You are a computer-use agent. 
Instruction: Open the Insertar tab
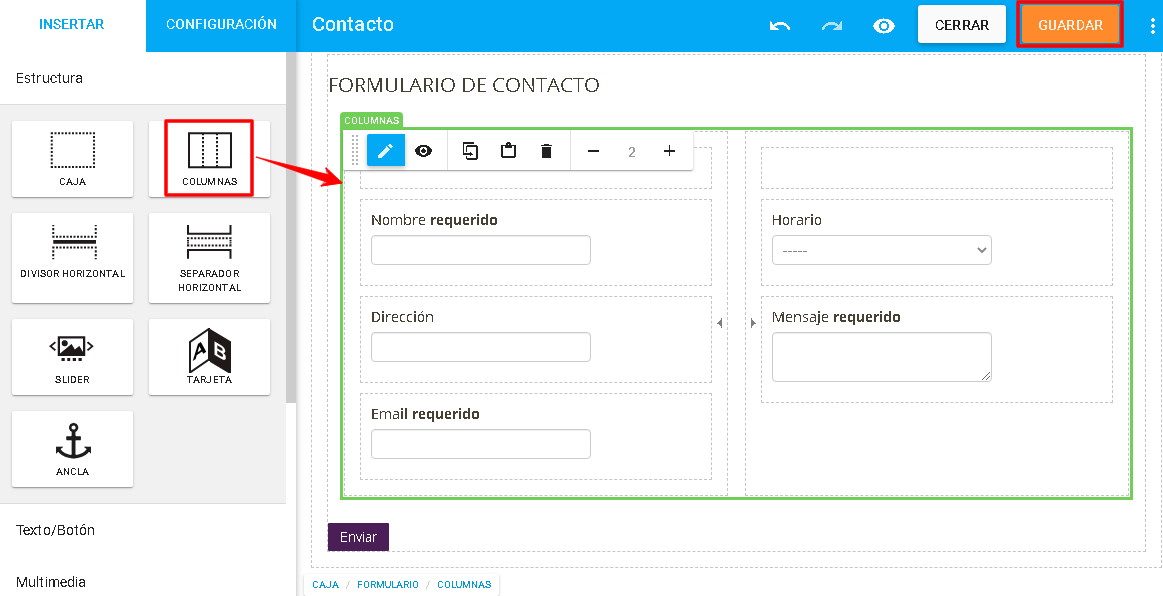[x=72, y=24]
